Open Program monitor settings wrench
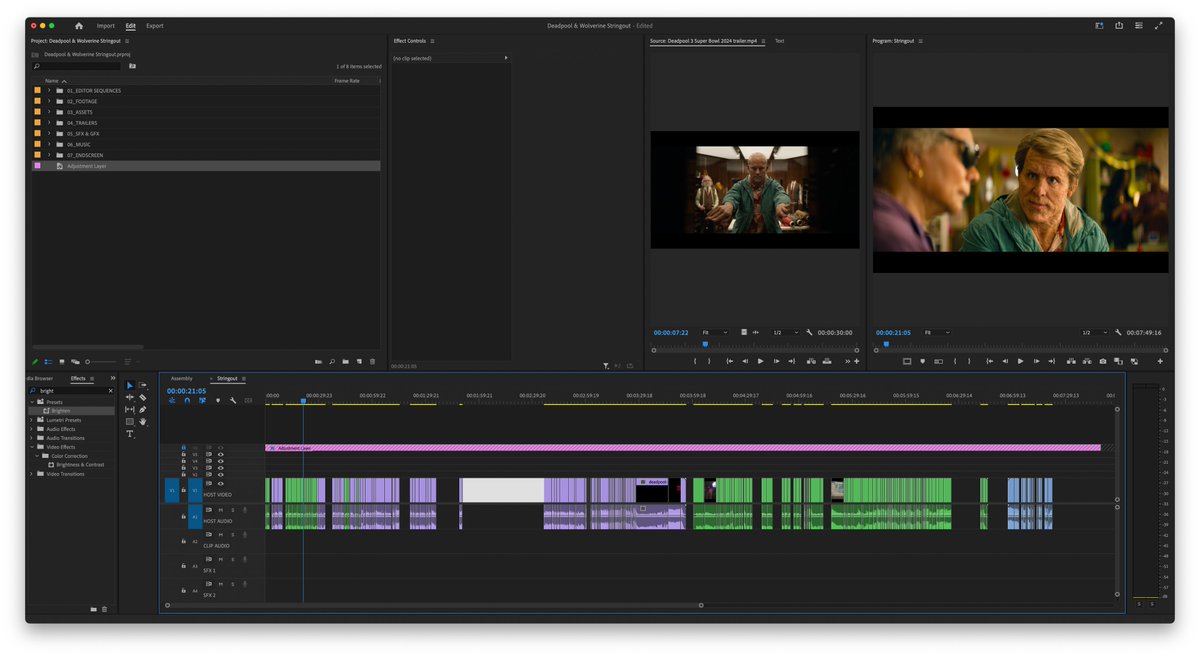 (x=1119, y=332)
